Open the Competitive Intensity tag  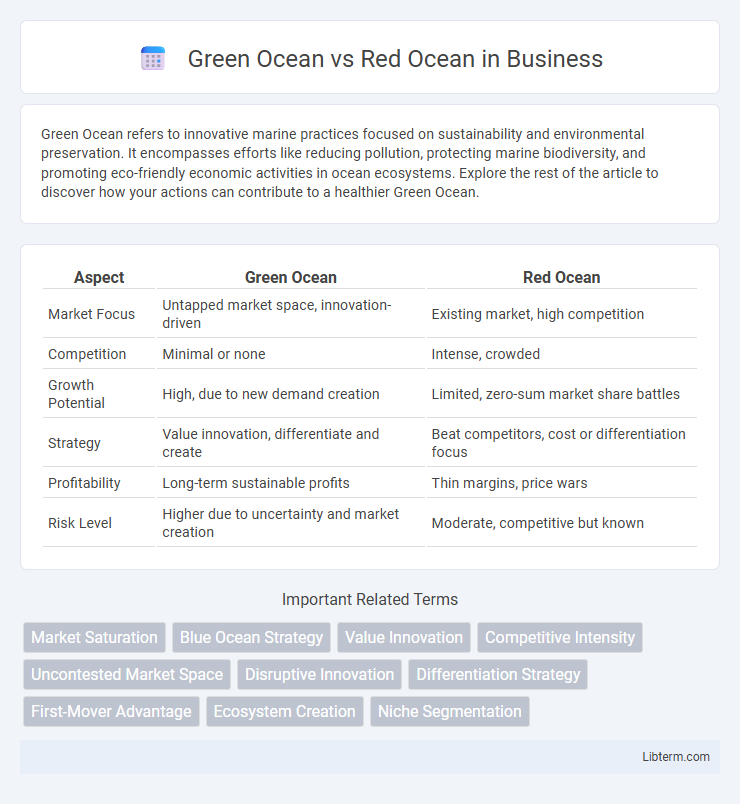tap(559, 637)
